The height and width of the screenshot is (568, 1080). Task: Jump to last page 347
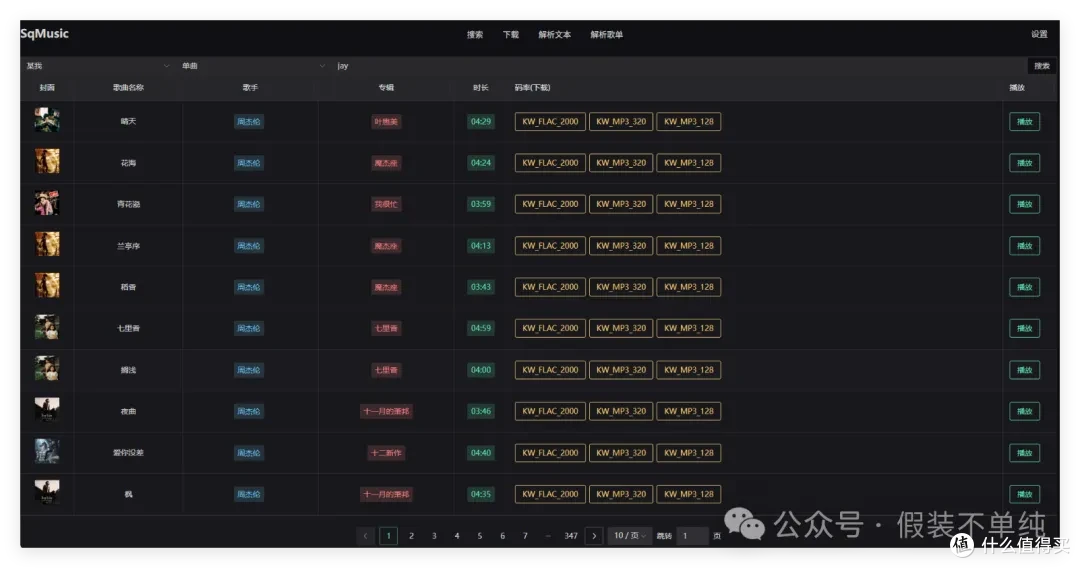[571, 536]
